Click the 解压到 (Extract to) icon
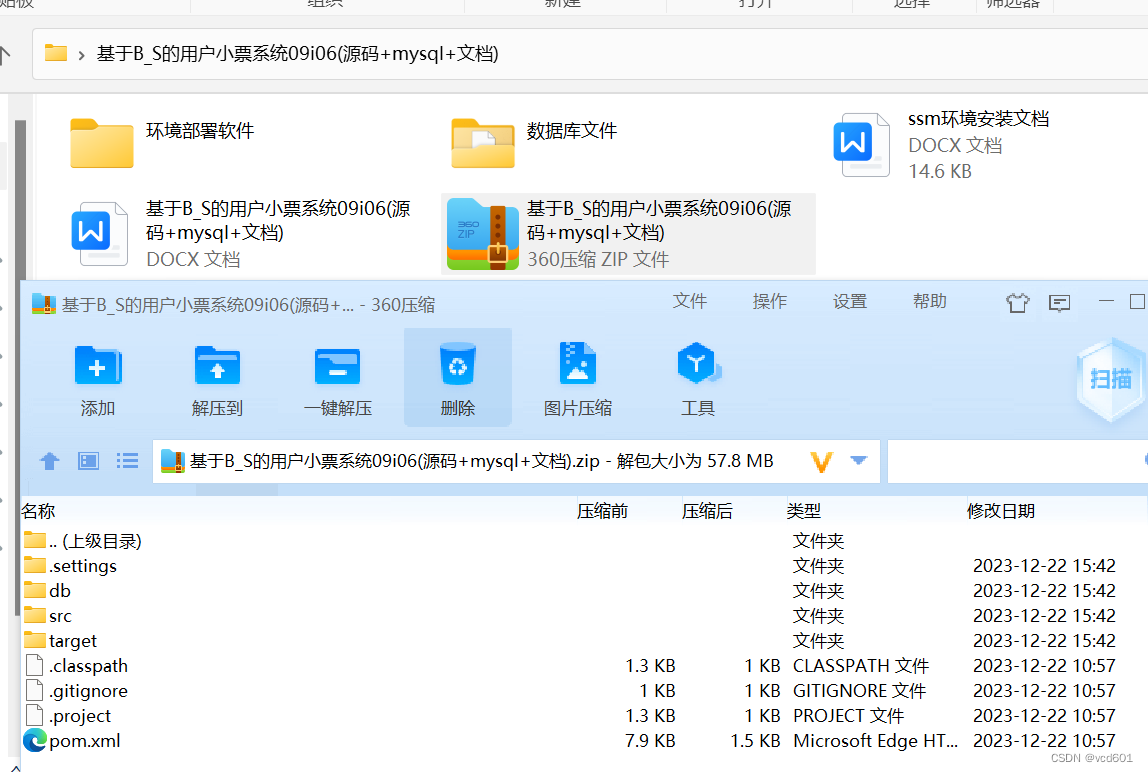Screen dimensions: 1148x772 (x=217, y=378)
